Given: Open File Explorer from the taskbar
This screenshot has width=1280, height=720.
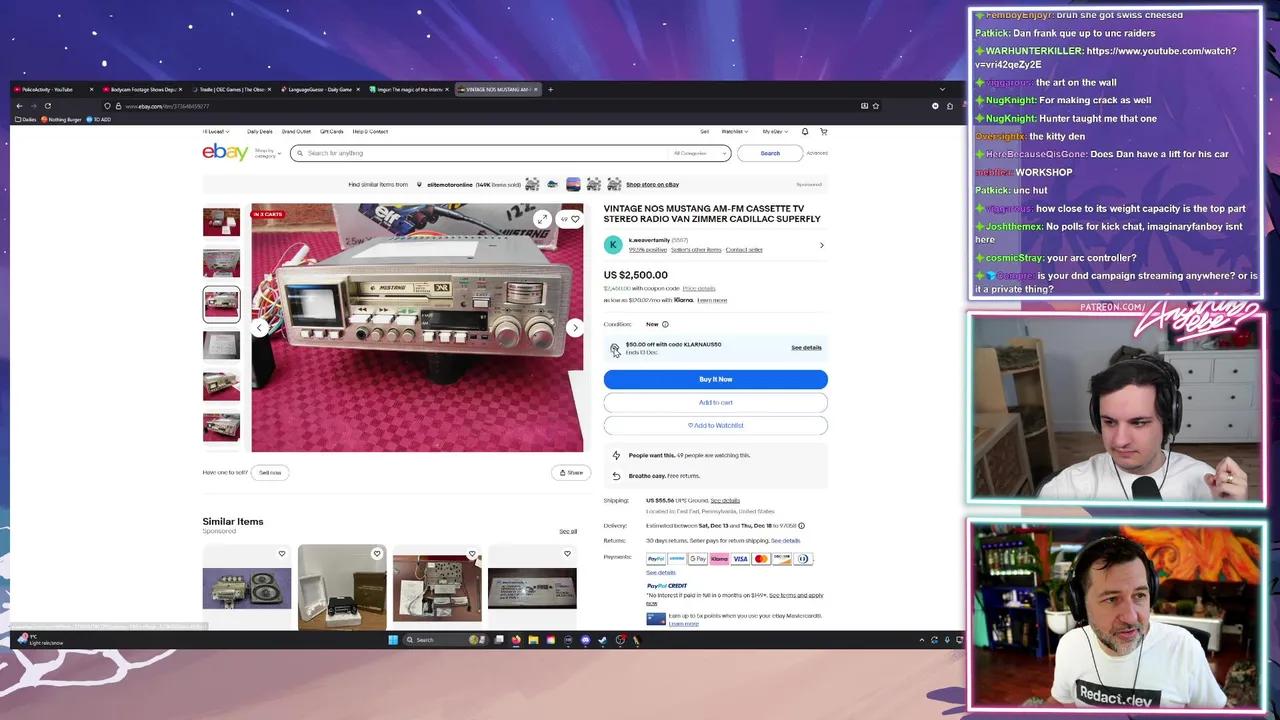Looking at the screenshot, I should click(x=533, y=640).
